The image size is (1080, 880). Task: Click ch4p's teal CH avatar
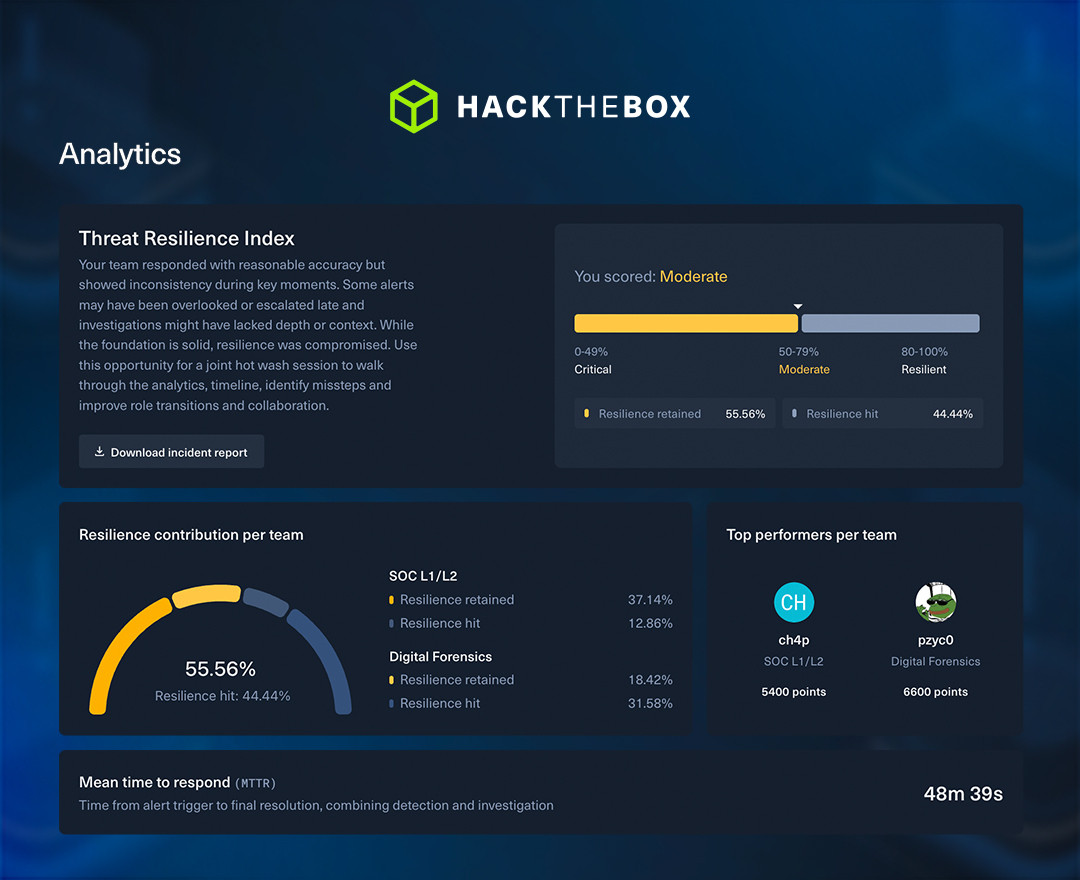[x=793, y=602]
